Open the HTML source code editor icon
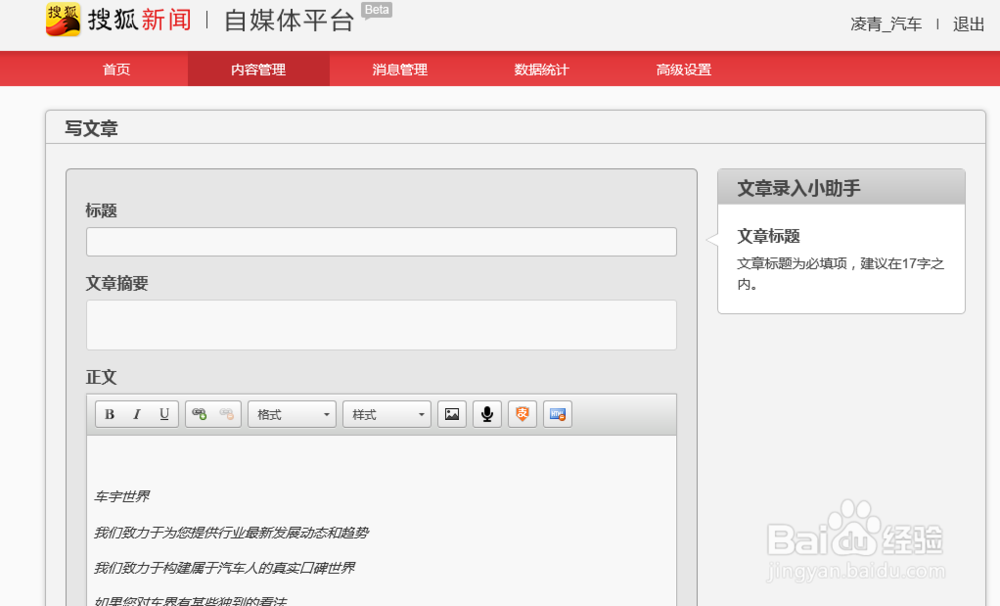This screenshot has width=1000, height=606. click(557, 413)
